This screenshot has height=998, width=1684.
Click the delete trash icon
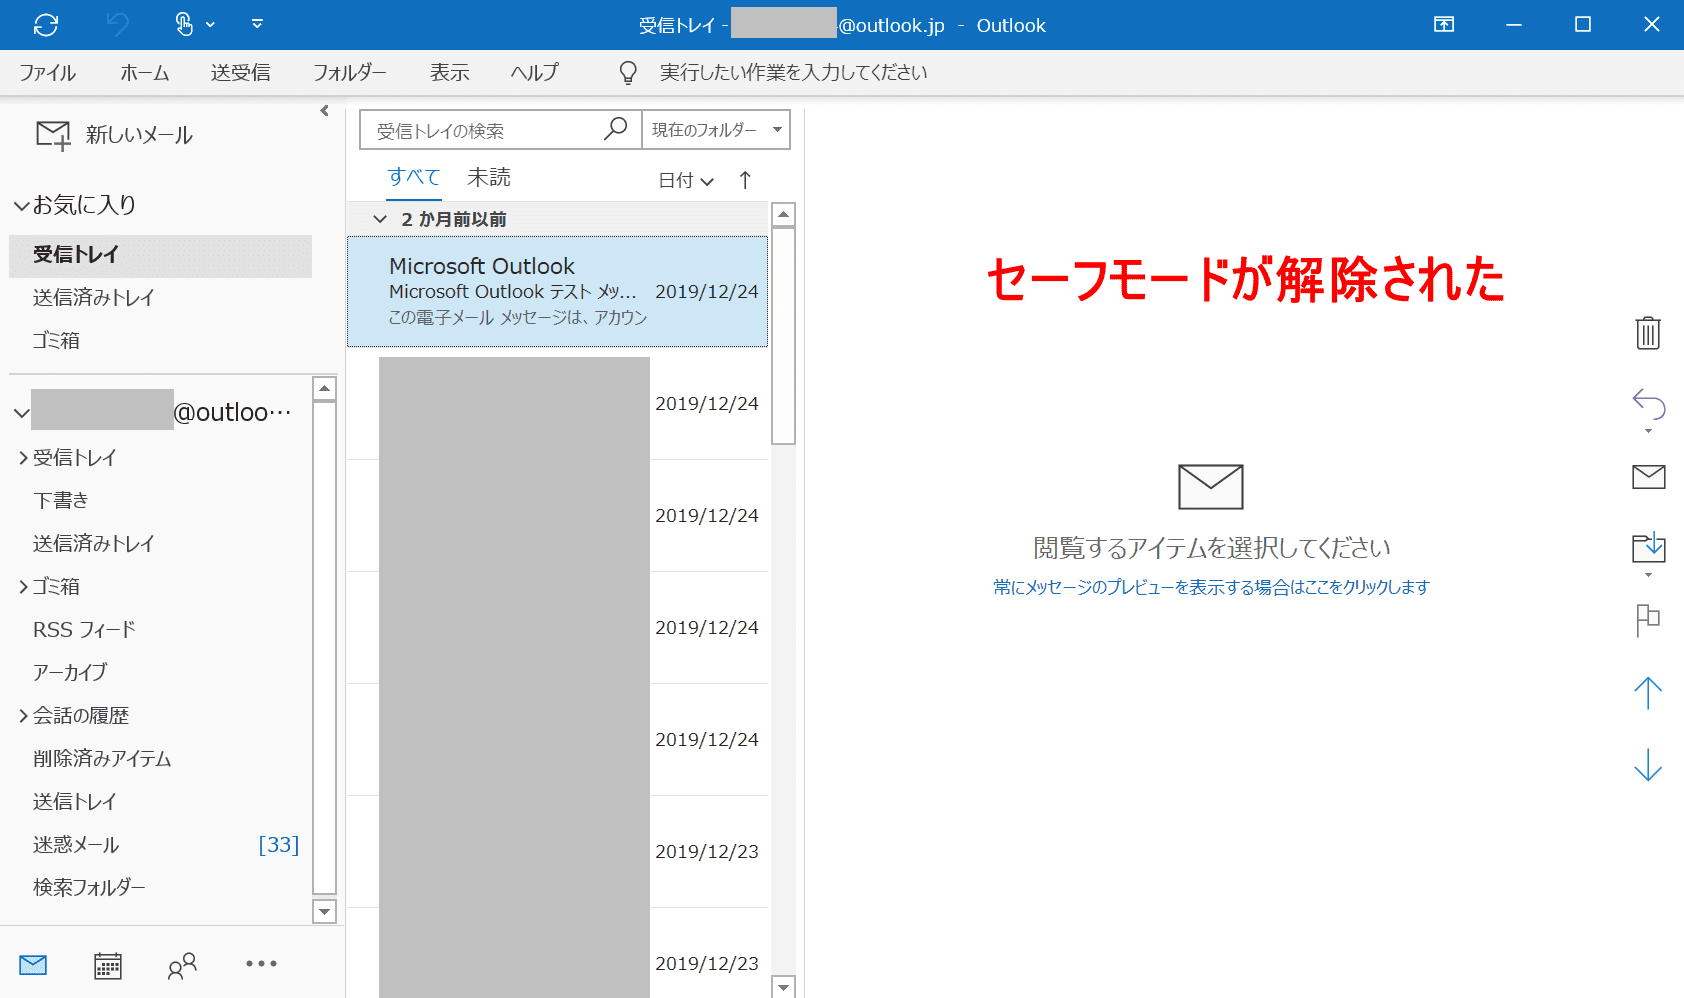[1648, 333]
